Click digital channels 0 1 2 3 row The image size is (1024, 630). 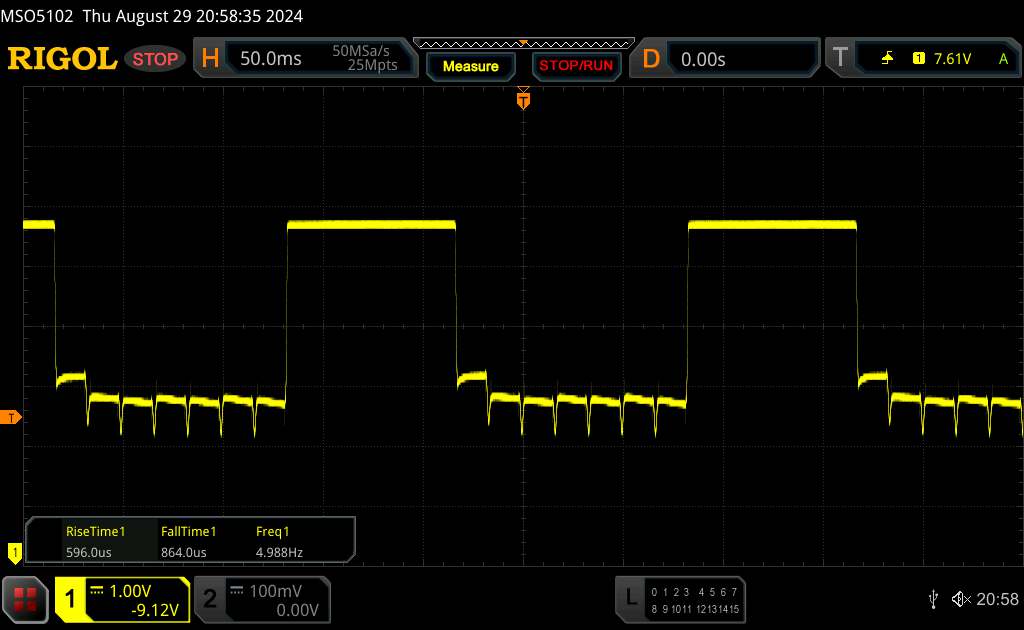tap(670, 592)
